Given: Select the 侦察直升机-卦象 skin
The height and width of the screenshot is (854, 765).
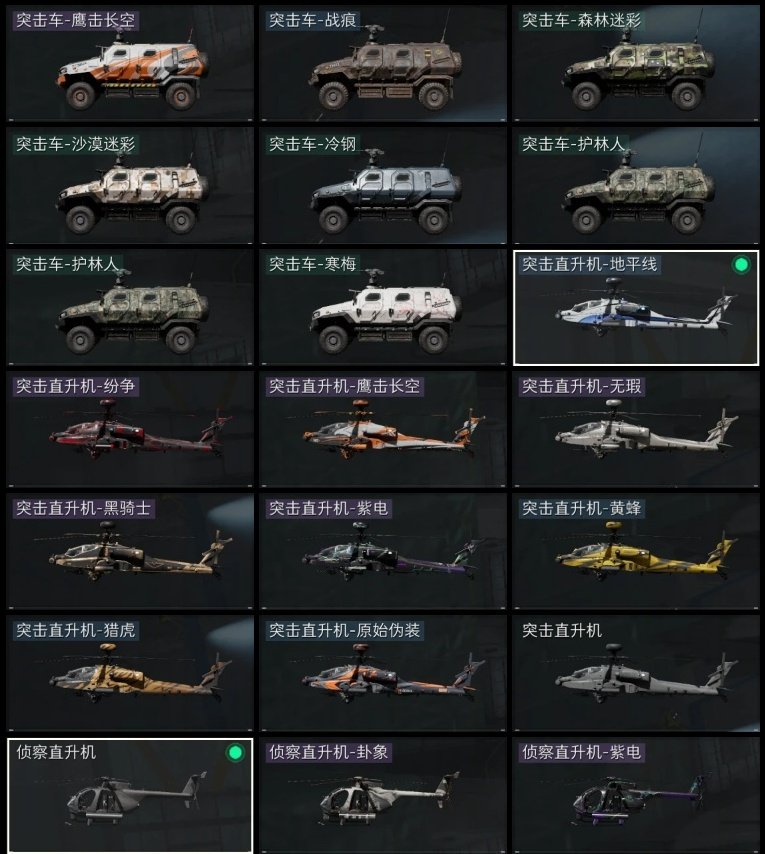Looking at the screenshot, I should [x=383, y=795].
